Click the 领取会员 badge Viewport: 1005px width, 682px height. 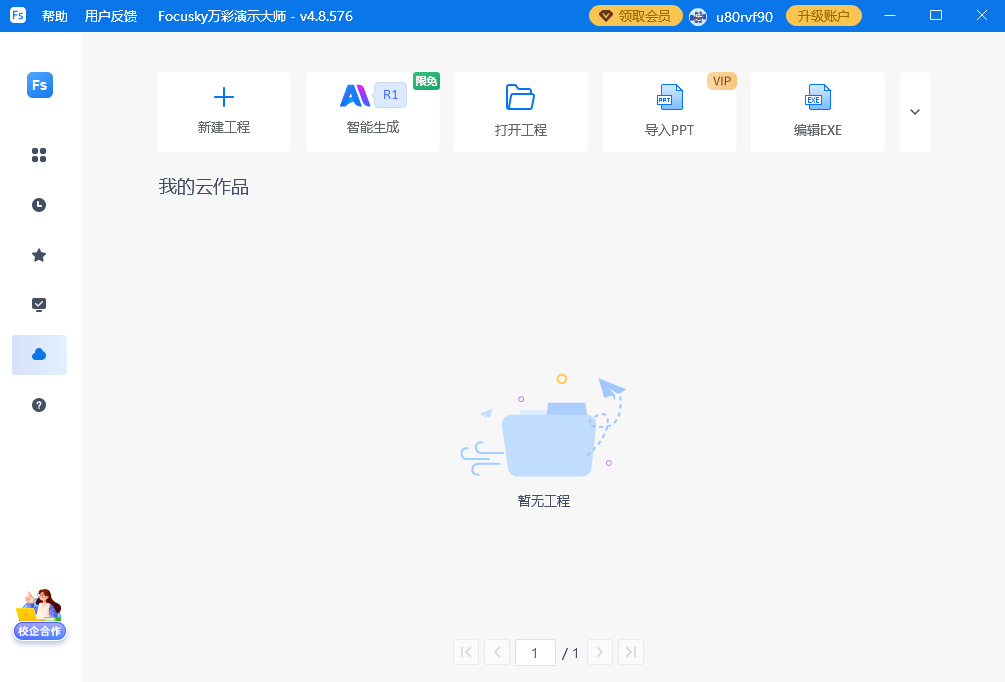[x=635, y=16]
